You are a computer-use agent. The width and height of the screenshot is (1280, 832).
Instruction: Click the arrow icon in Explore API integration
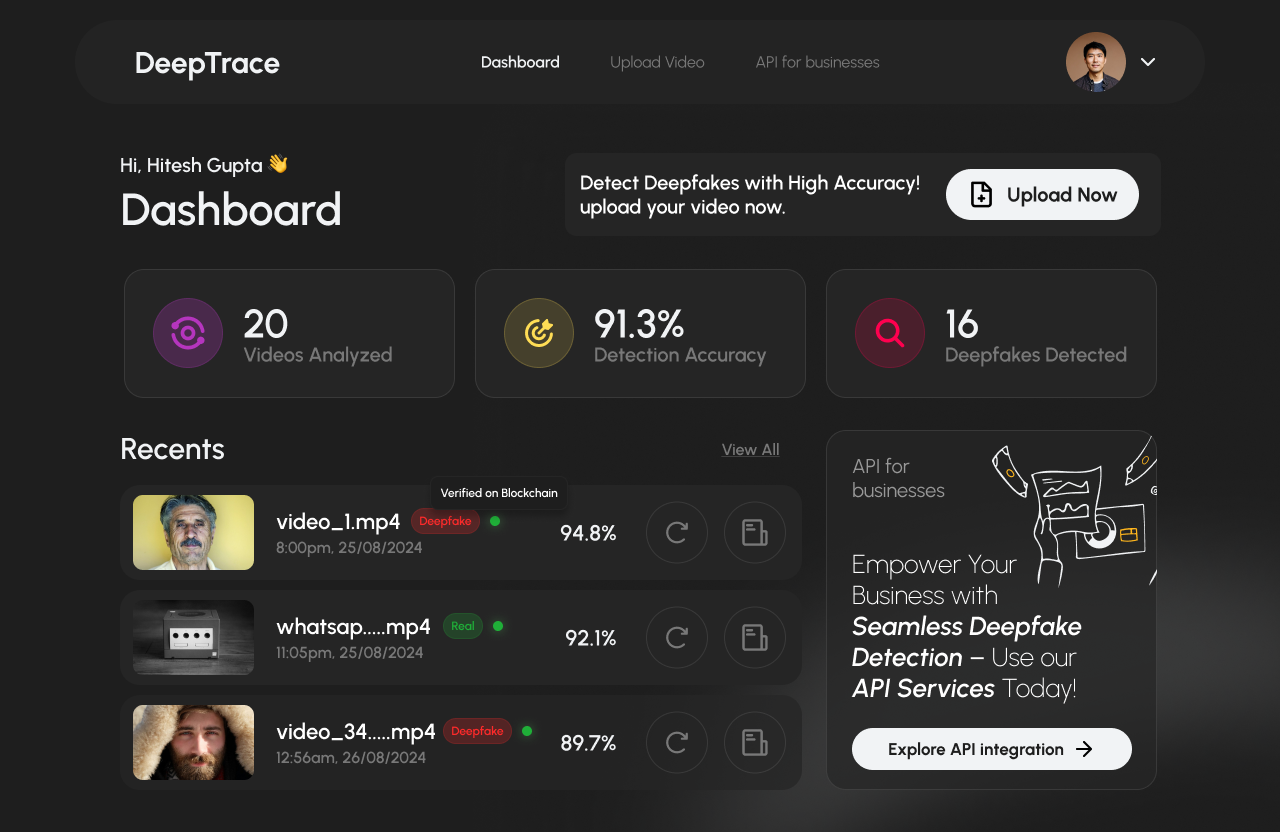click(1084, 749)
